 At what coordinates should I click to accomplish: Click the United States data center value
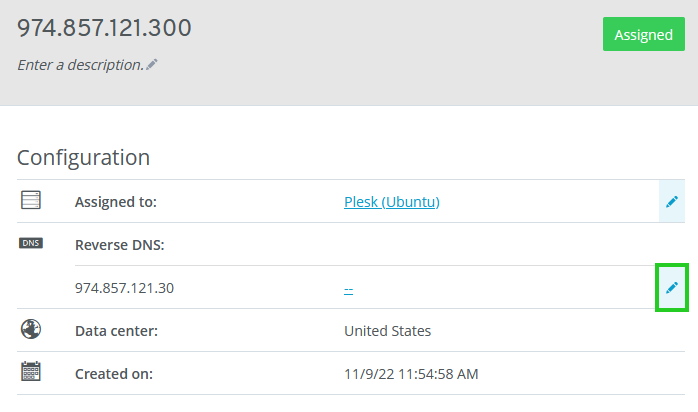[388, 331]
